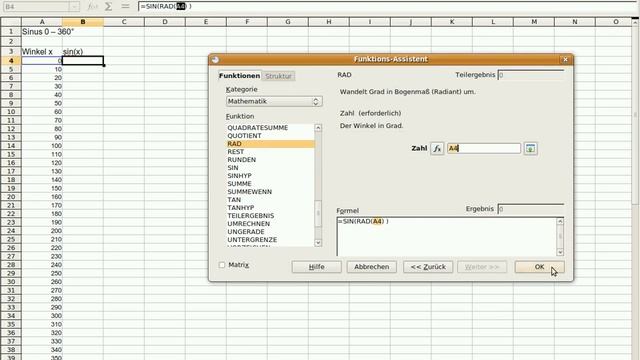Close the Funktions-Assistent dialog
The image size is (640, 360).
coord(565,59)
